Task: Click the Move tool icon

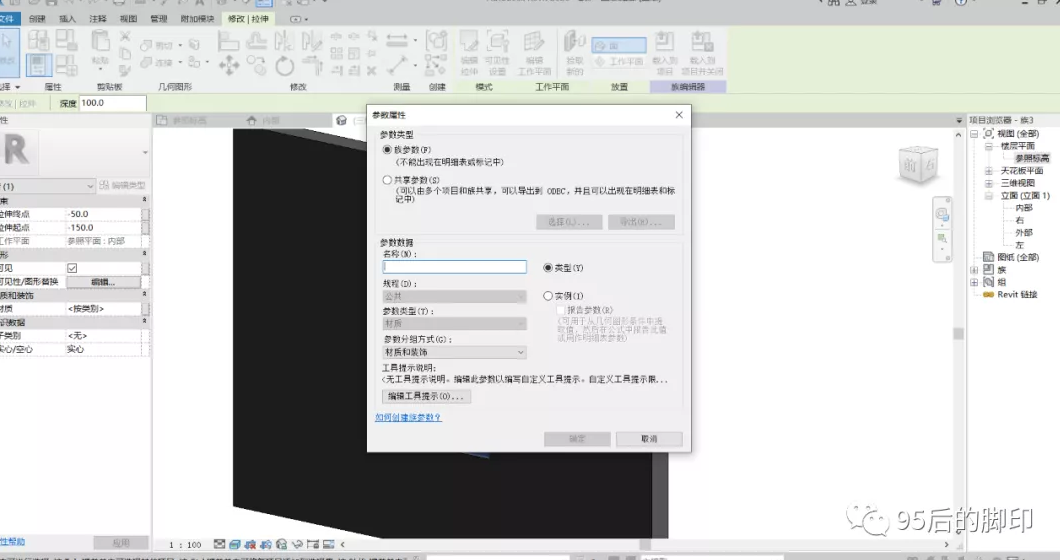Action: coord(228,66)
